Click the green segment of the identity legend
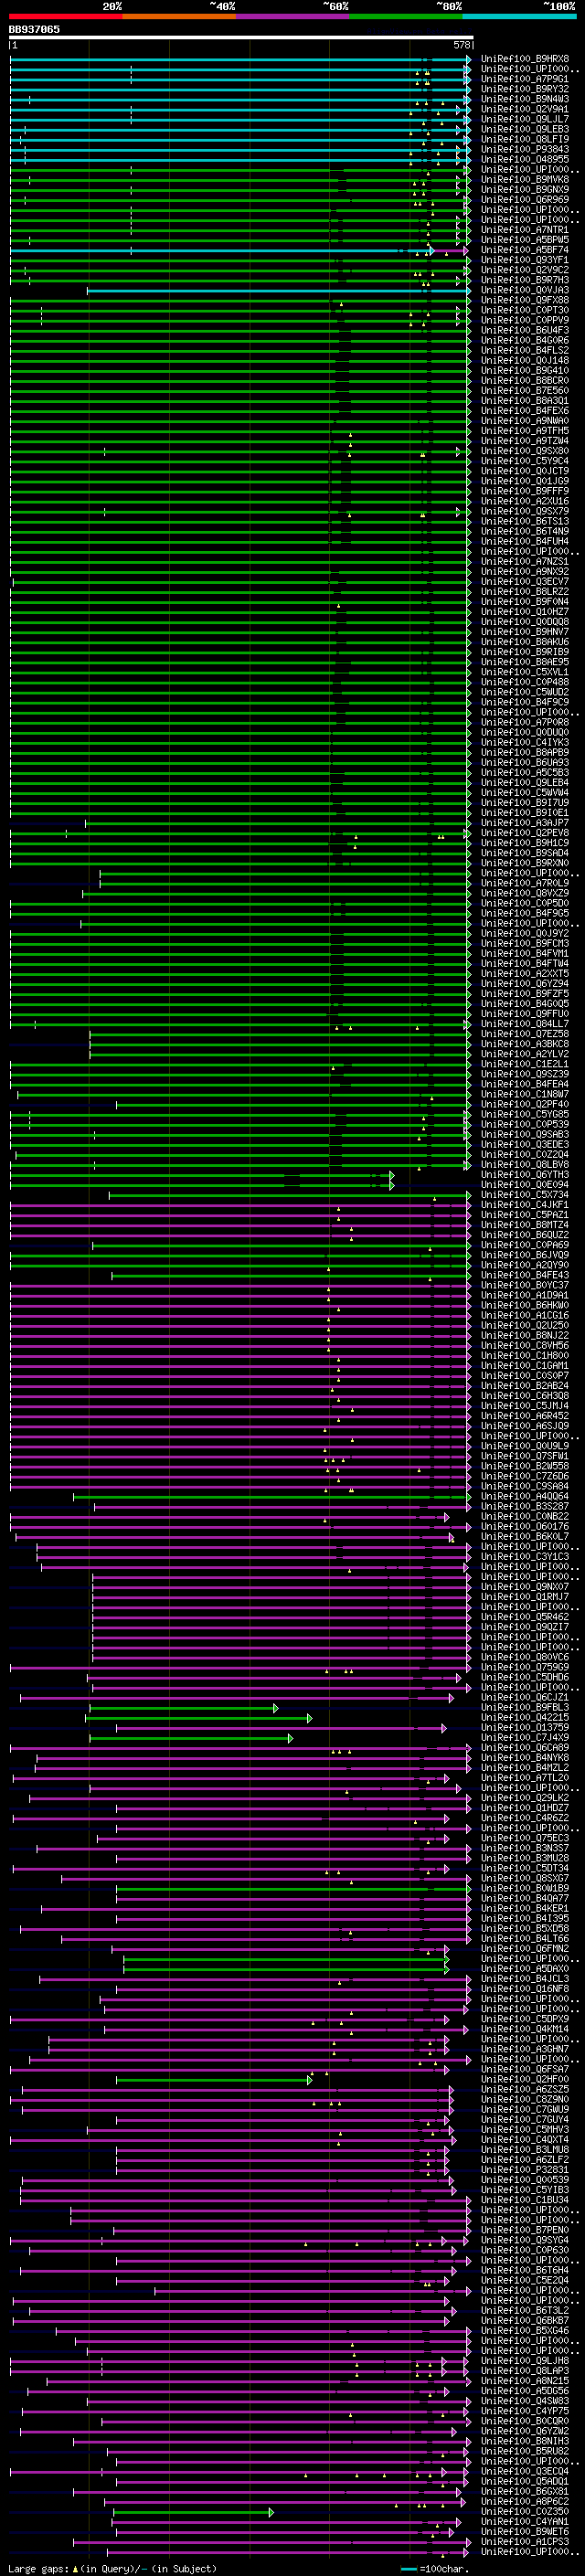The image size is (585, 2576). click(x=405, y=16)
